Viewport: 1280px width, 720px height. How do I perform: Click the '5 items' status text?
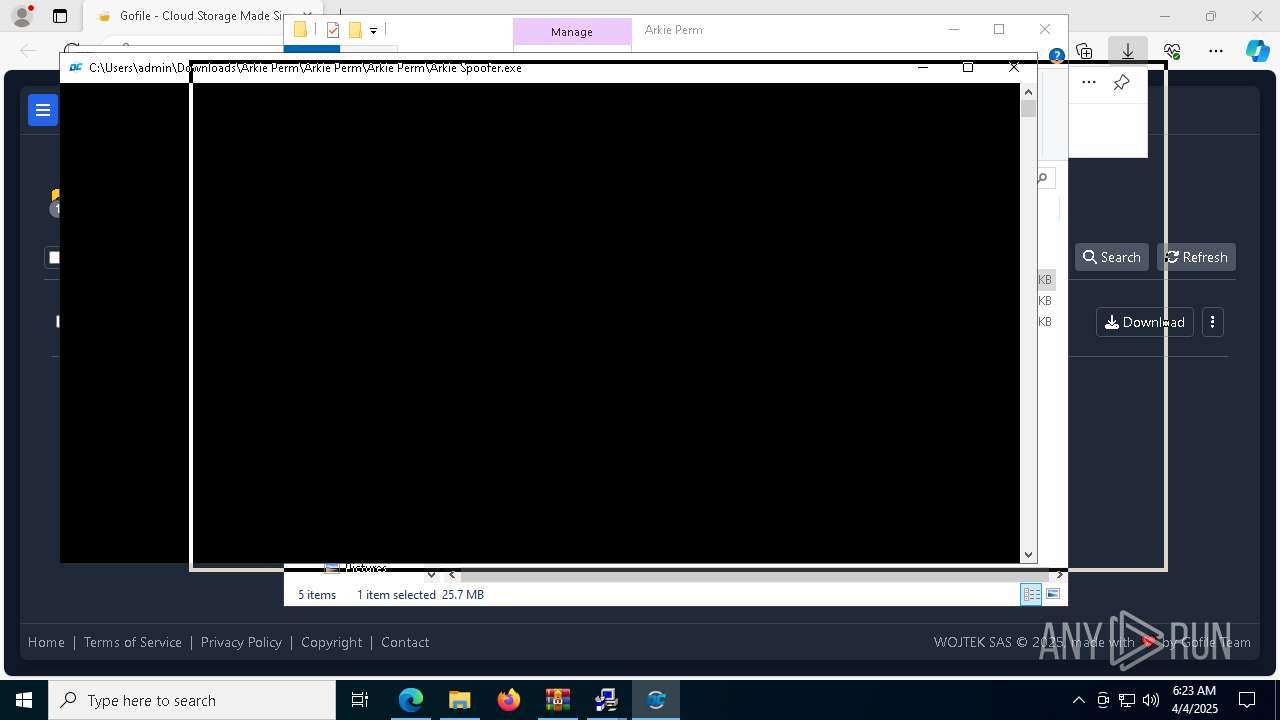[317, 594]
